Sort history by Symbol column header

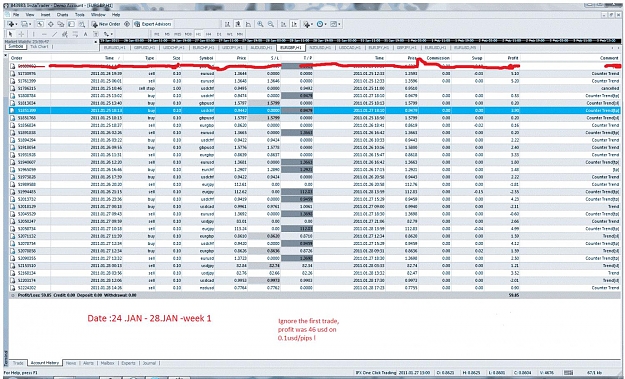pyautogui.click(x=206, y=58)
